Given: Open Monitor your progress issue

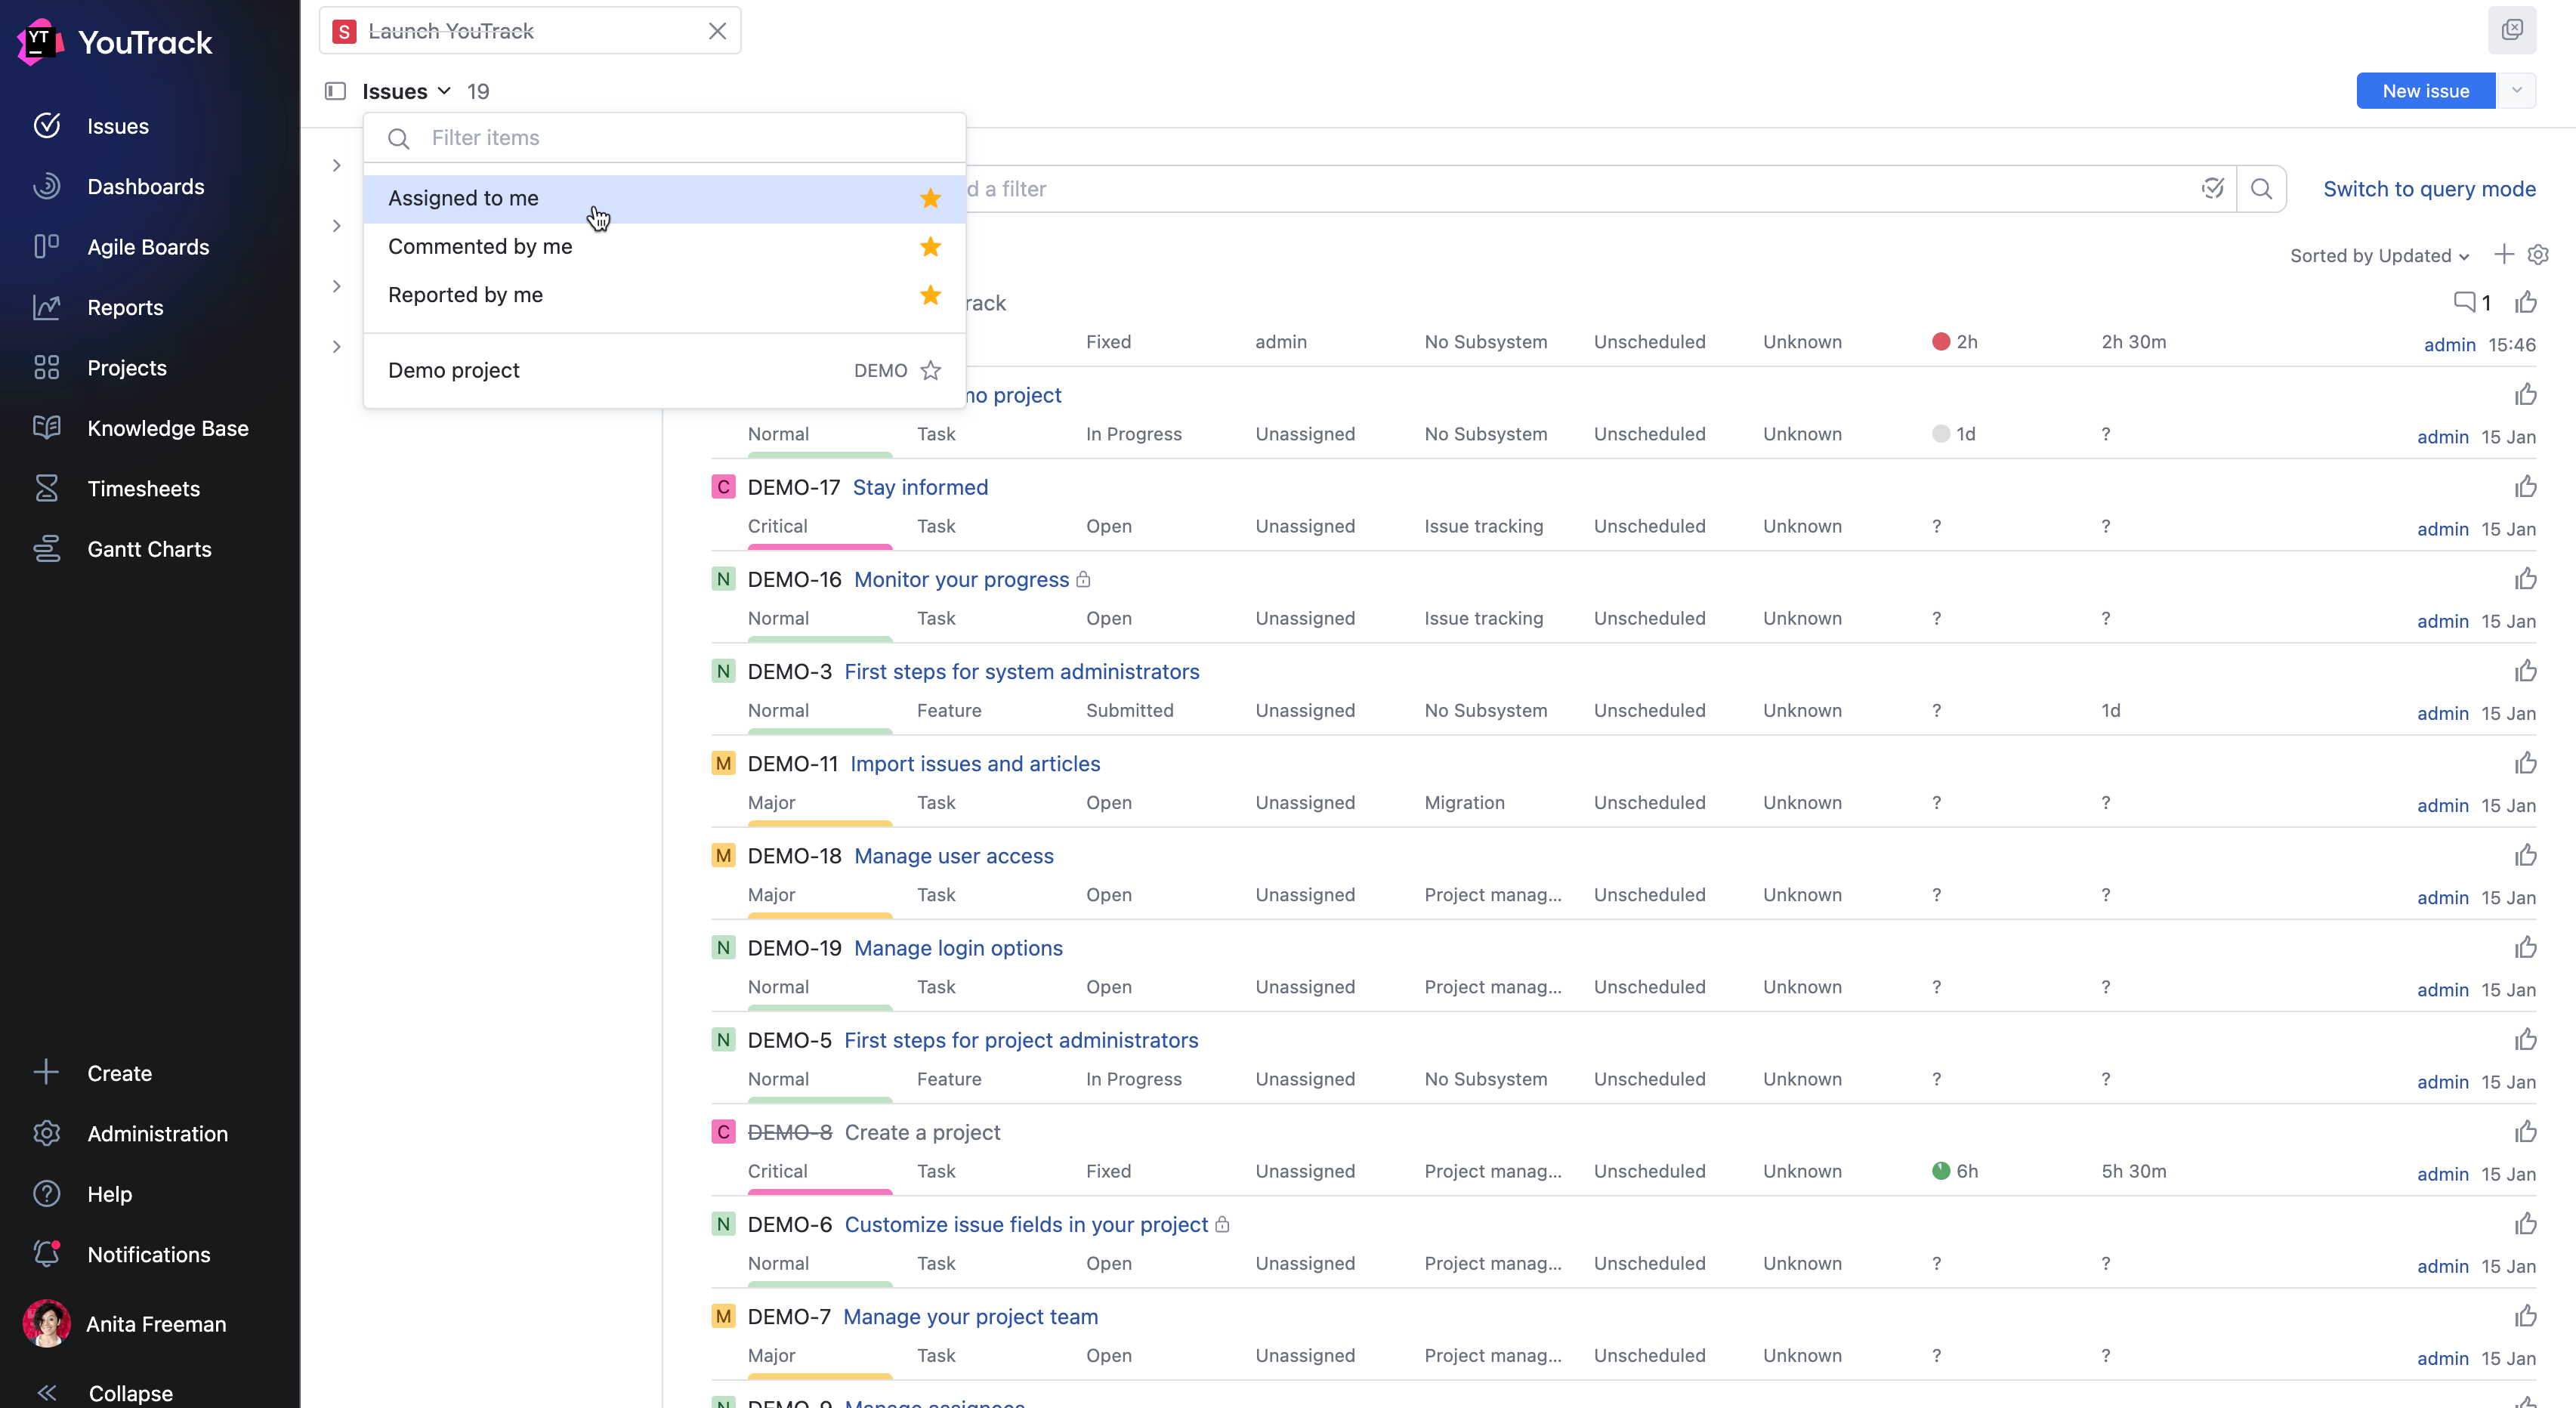Looking at the screenshot, I should click(x=961, y=579).
